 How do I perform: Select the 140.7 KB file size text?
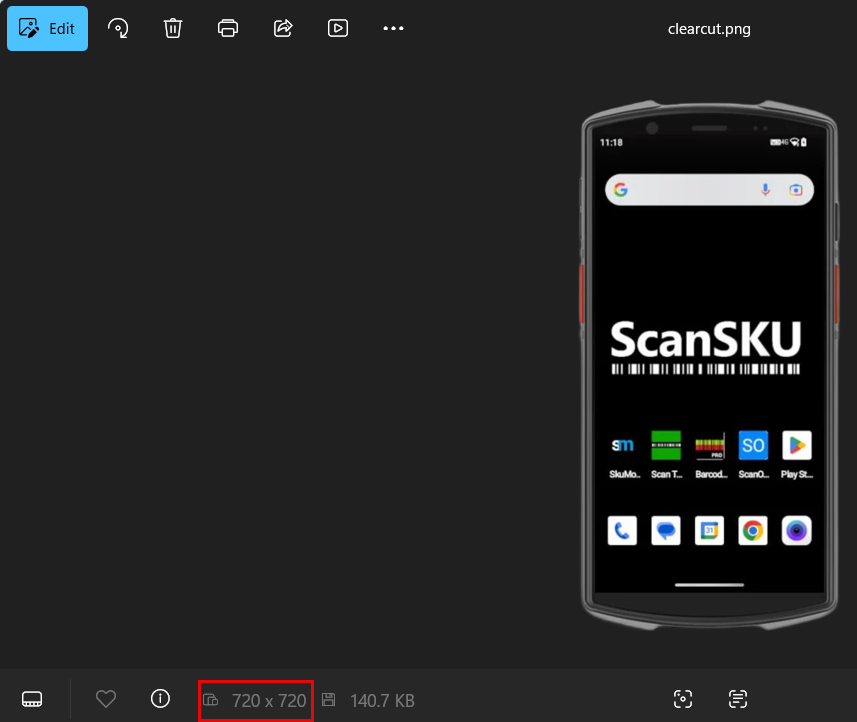382,701
